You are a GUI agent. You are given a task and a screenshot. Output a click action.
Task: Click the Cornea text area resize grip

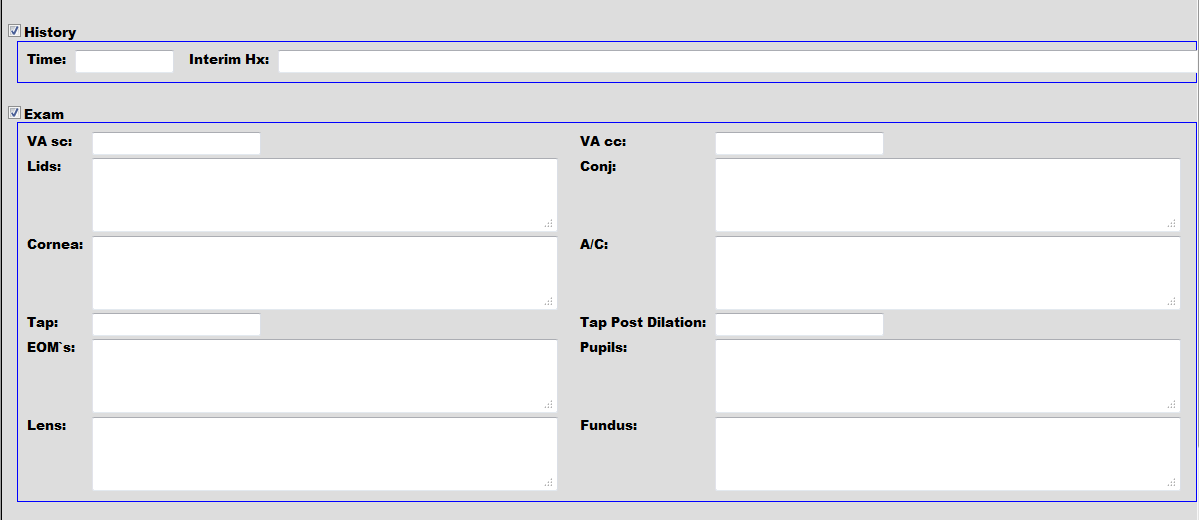click(x=549, y=302)
